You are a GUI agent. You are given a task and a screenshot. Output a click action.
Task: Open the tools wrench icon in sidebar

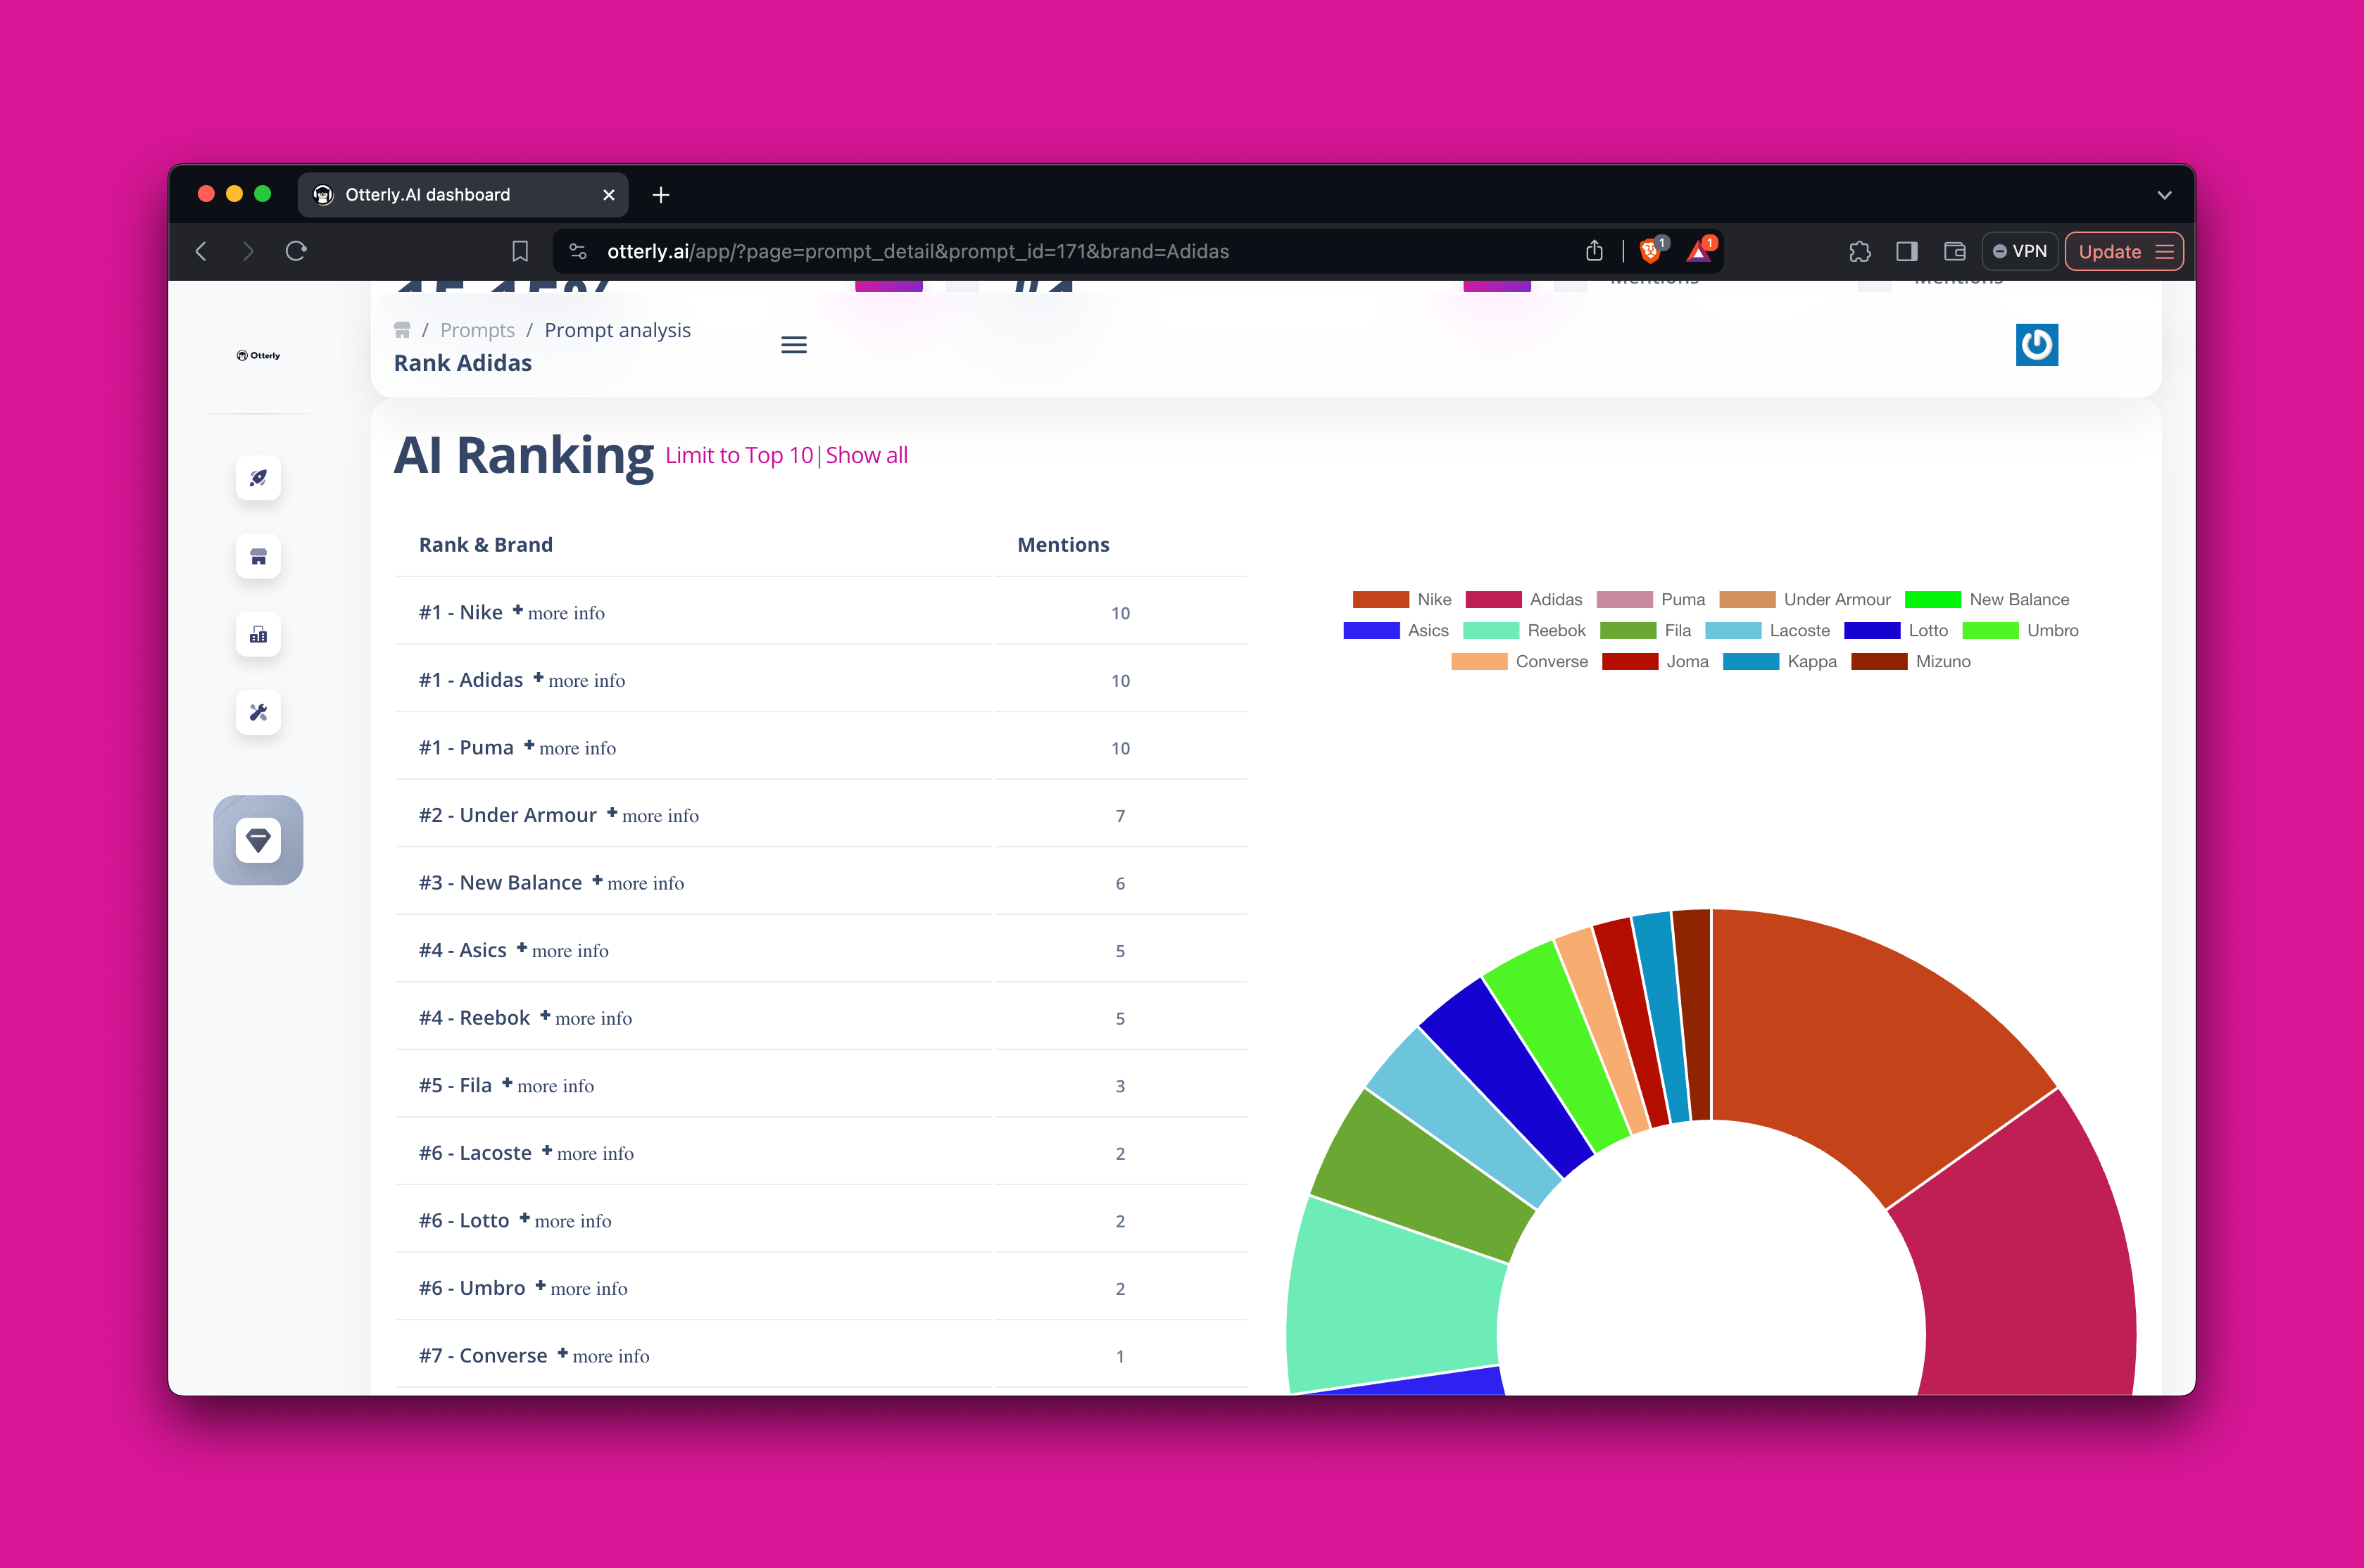point(258,712)
